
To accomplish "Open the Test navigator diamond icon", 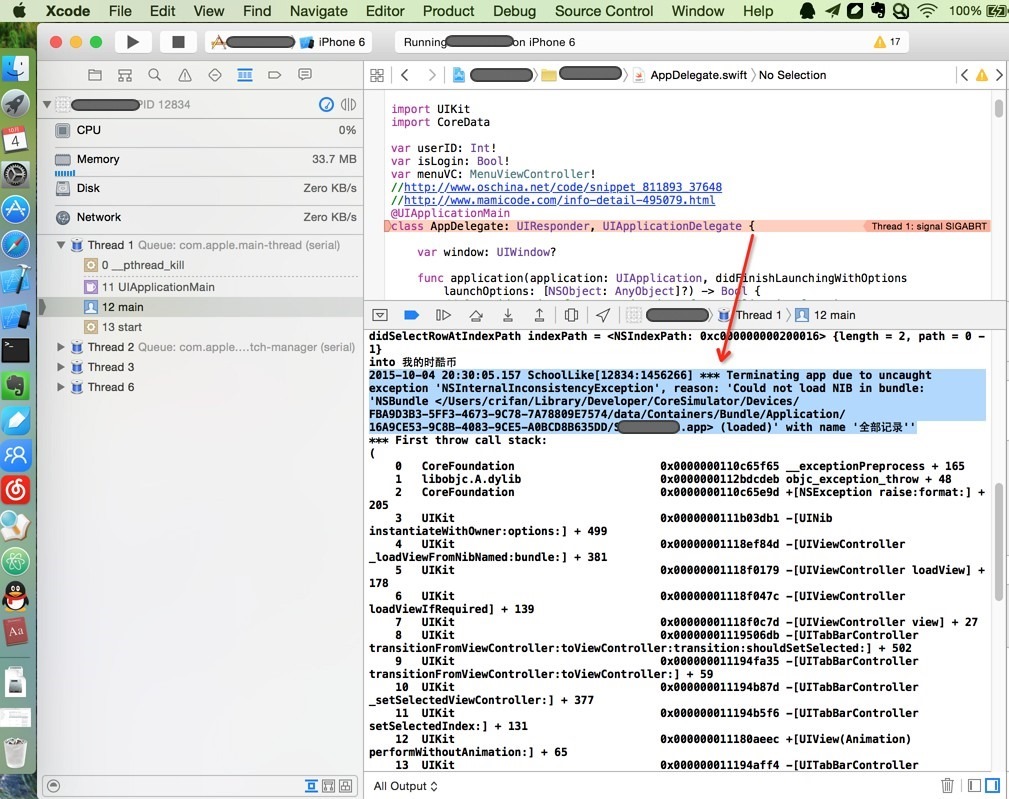I will click(215, 75).
